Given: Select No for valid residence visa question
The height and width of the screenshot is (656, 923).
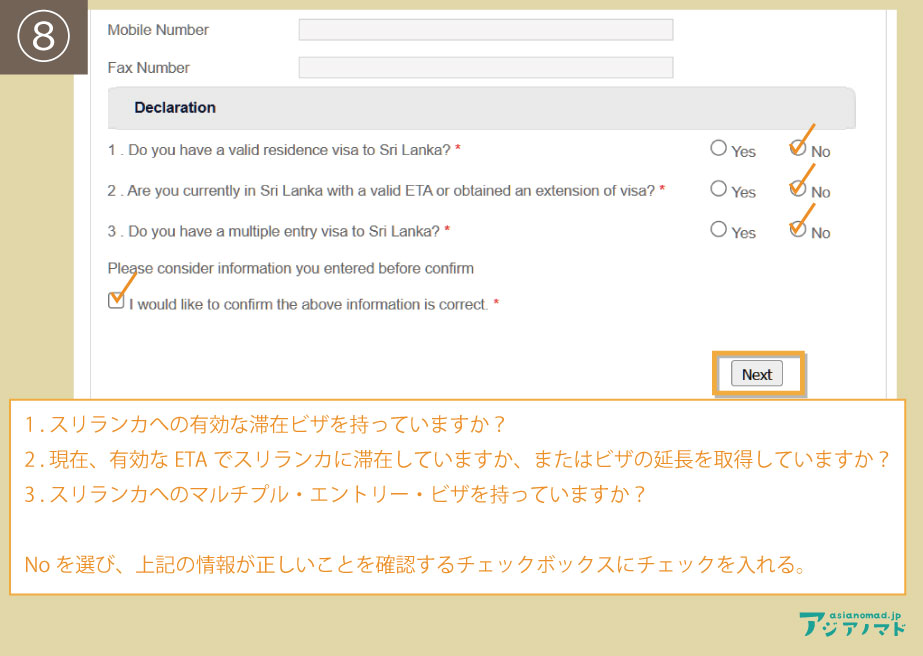Looking at the screenshot, I should (797, 148).
